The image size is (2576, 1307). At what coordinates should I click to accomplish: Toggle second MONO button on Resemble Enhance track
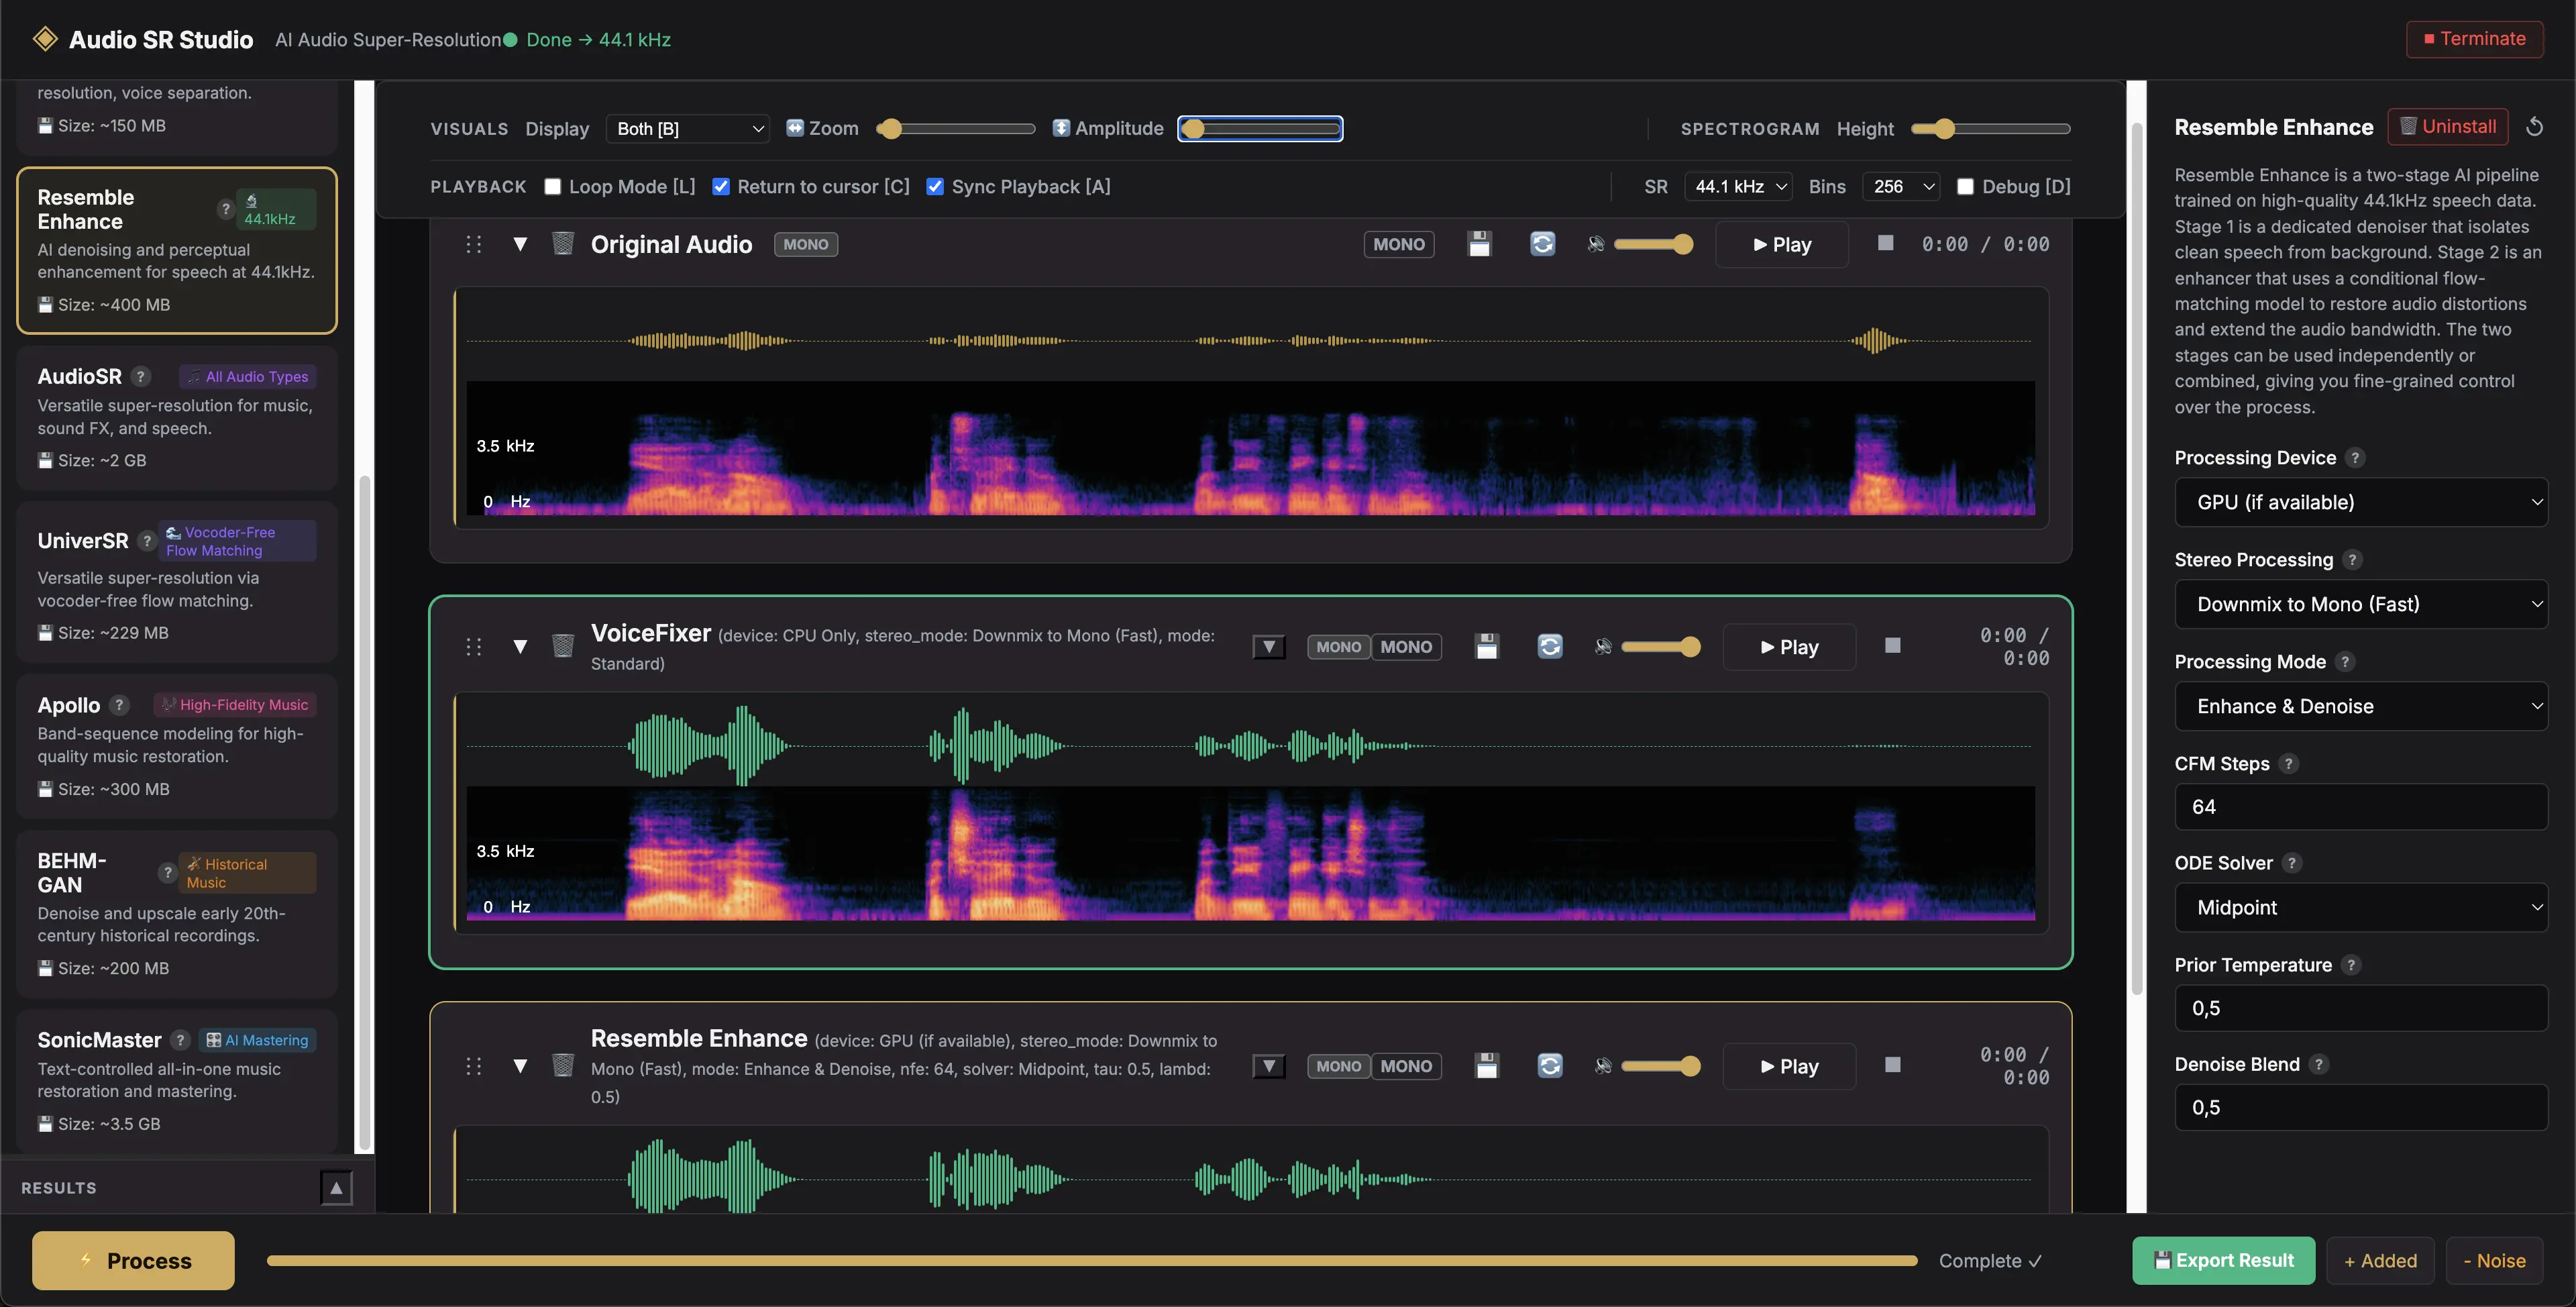tap(1406, 1066)
